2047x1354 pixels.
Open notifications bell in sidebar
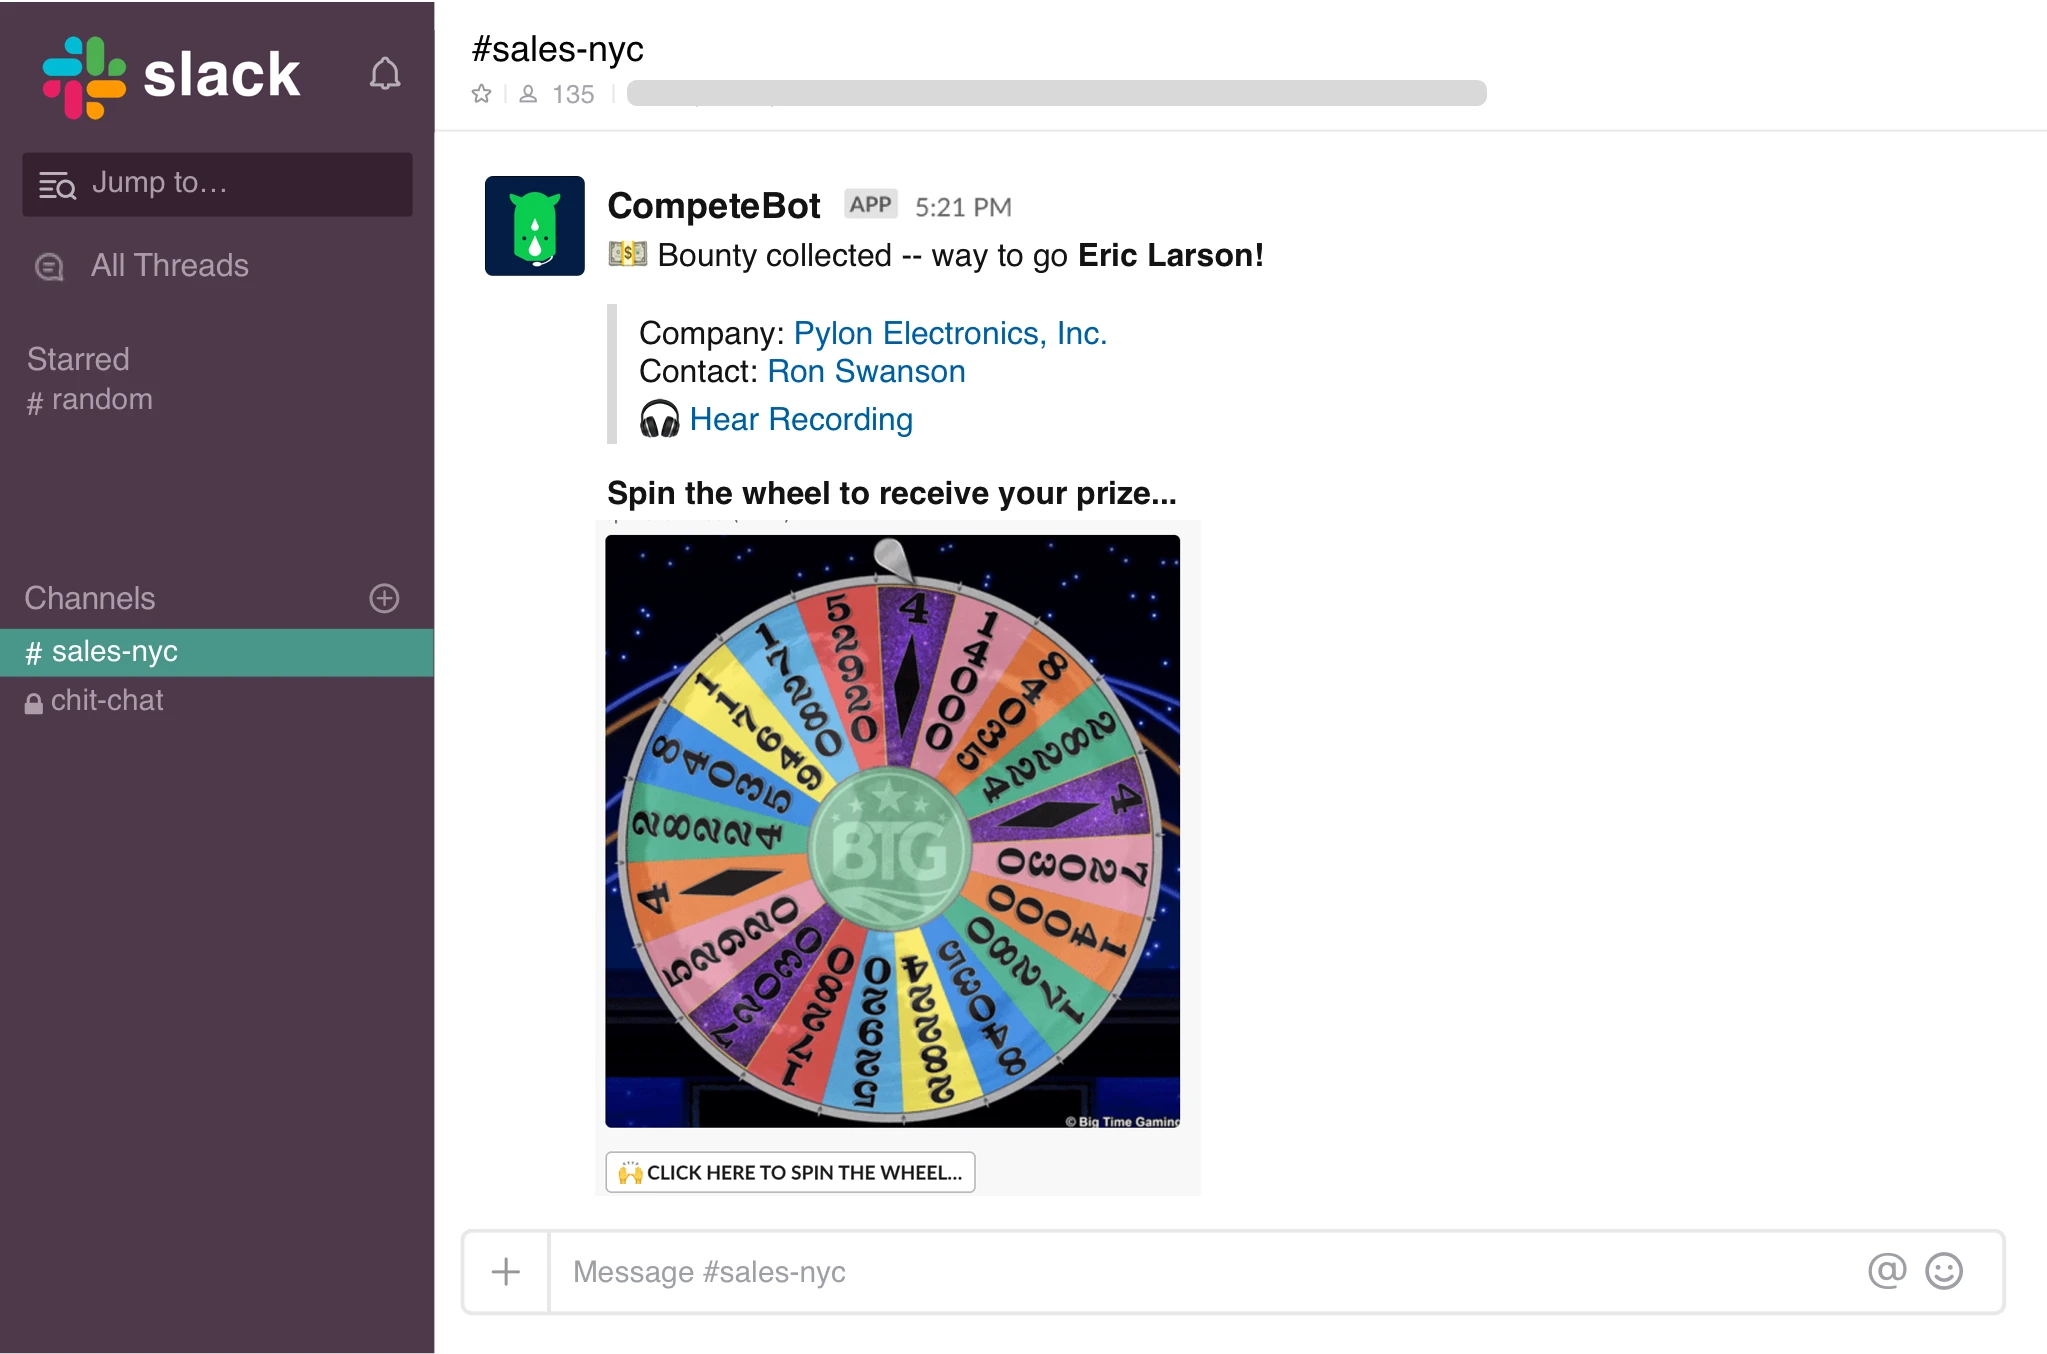point(385,74)
